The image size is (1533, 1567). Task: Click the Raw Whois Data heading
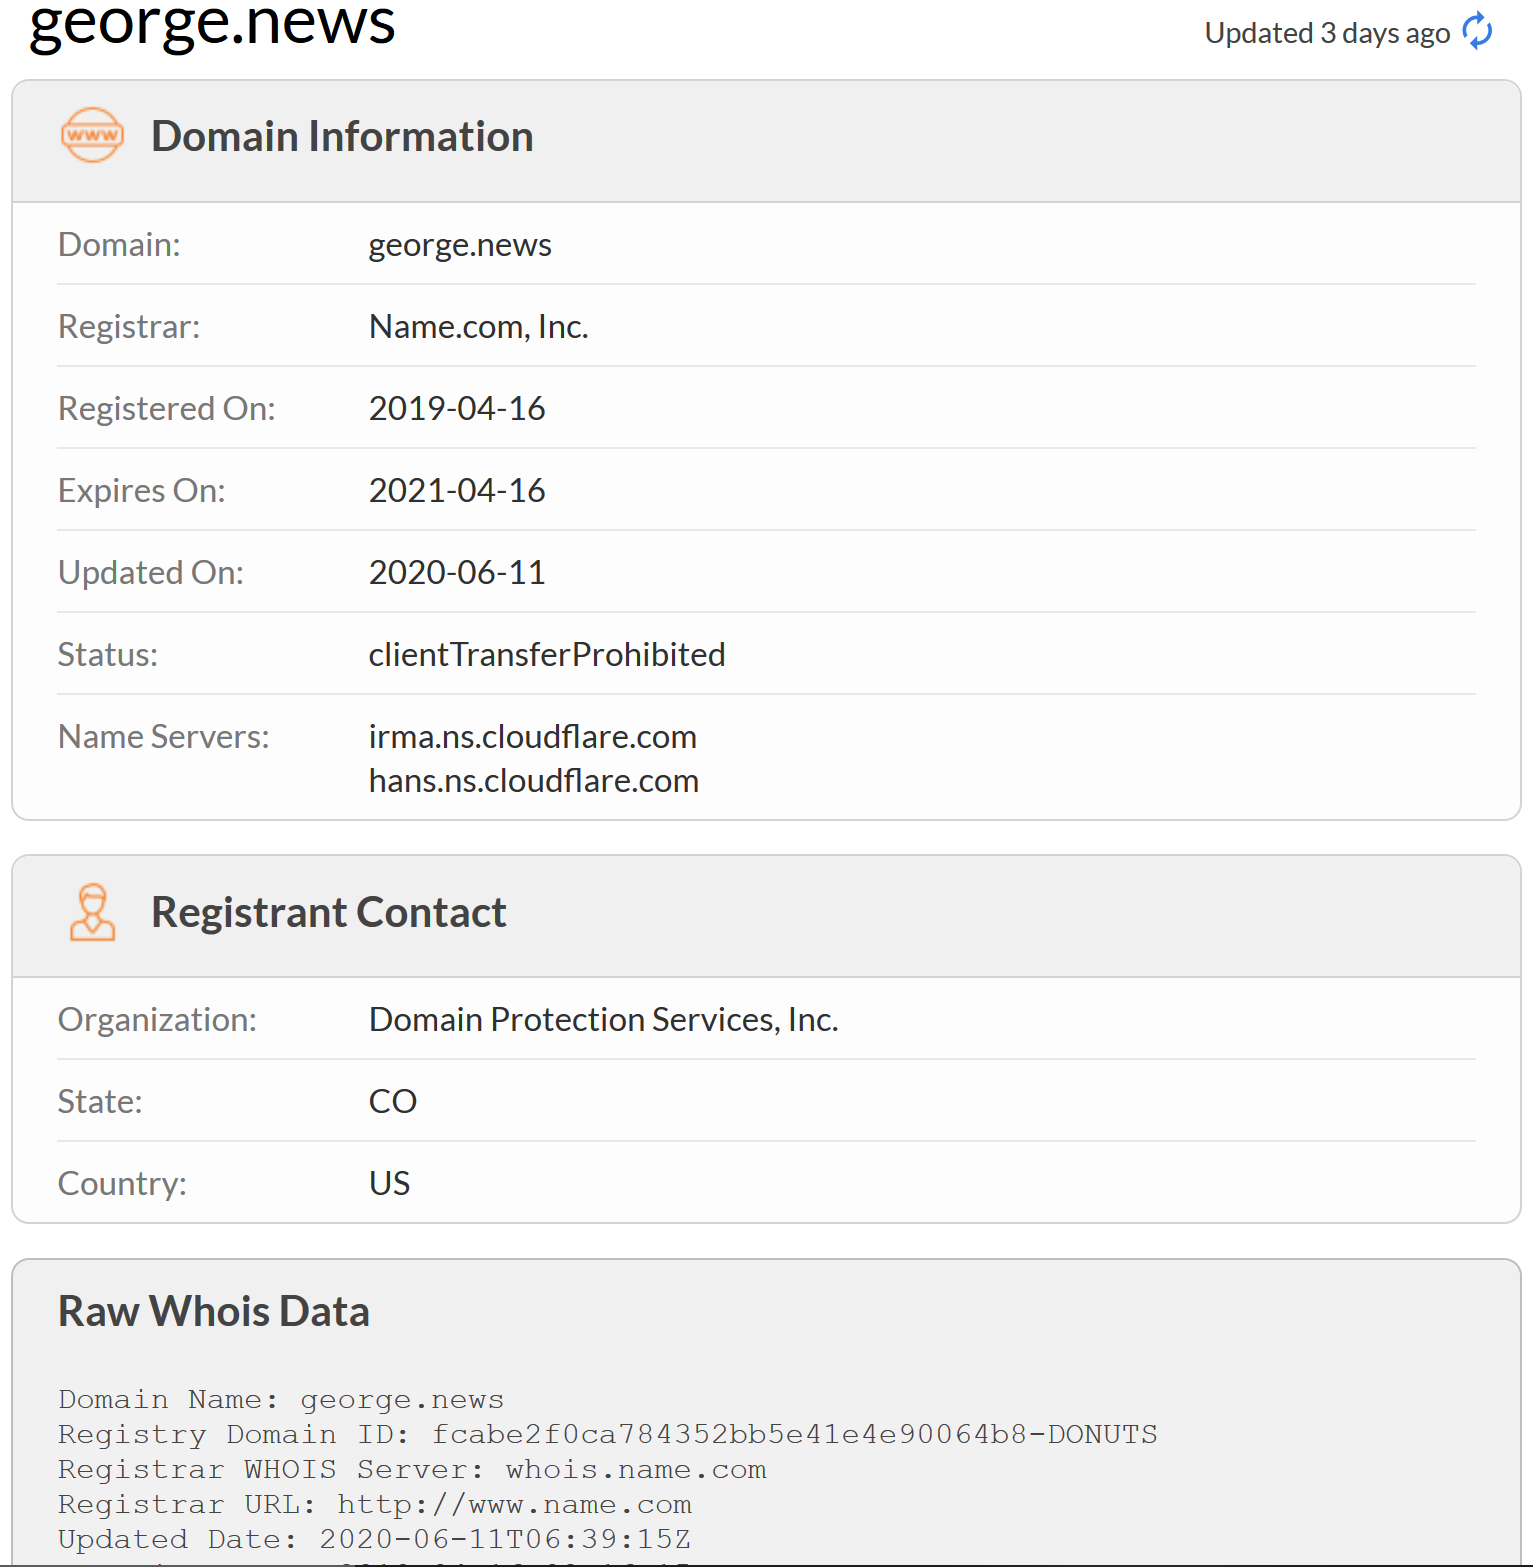[214, 1311]
